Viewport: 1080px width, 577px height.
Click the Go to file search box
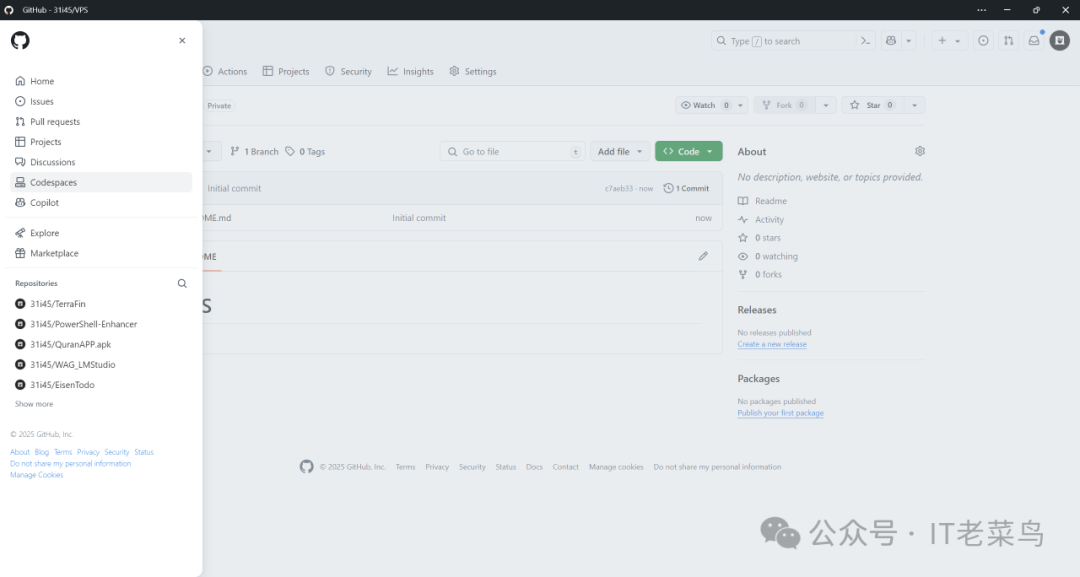click(x=512, y=151)
